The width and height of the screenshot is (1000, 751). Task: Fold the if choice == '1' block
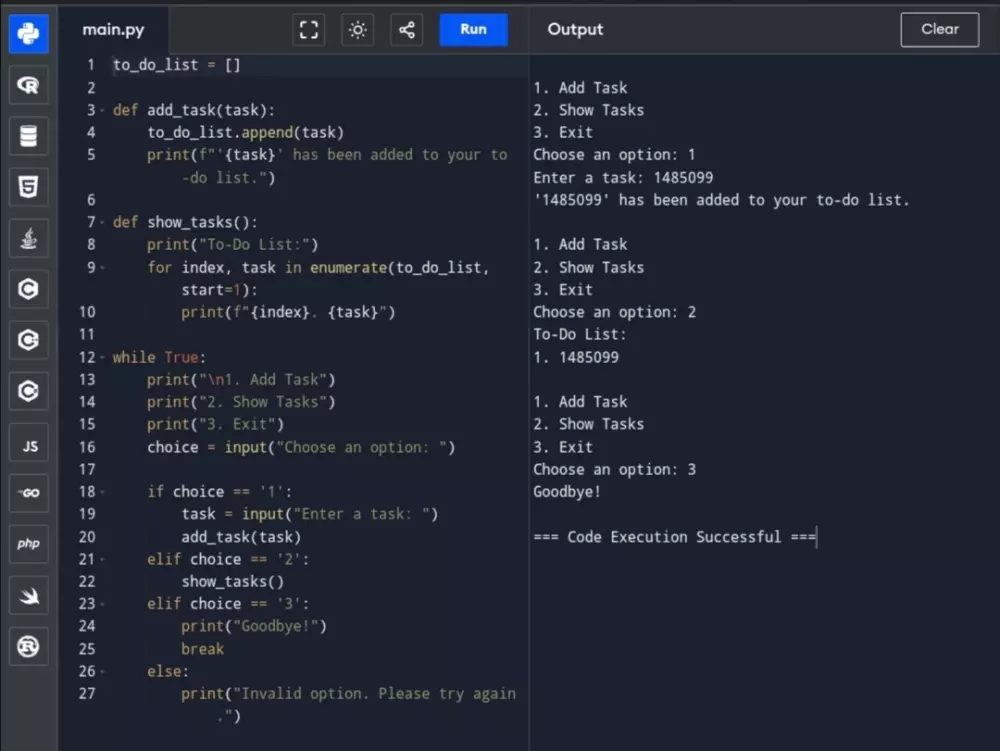102,492
